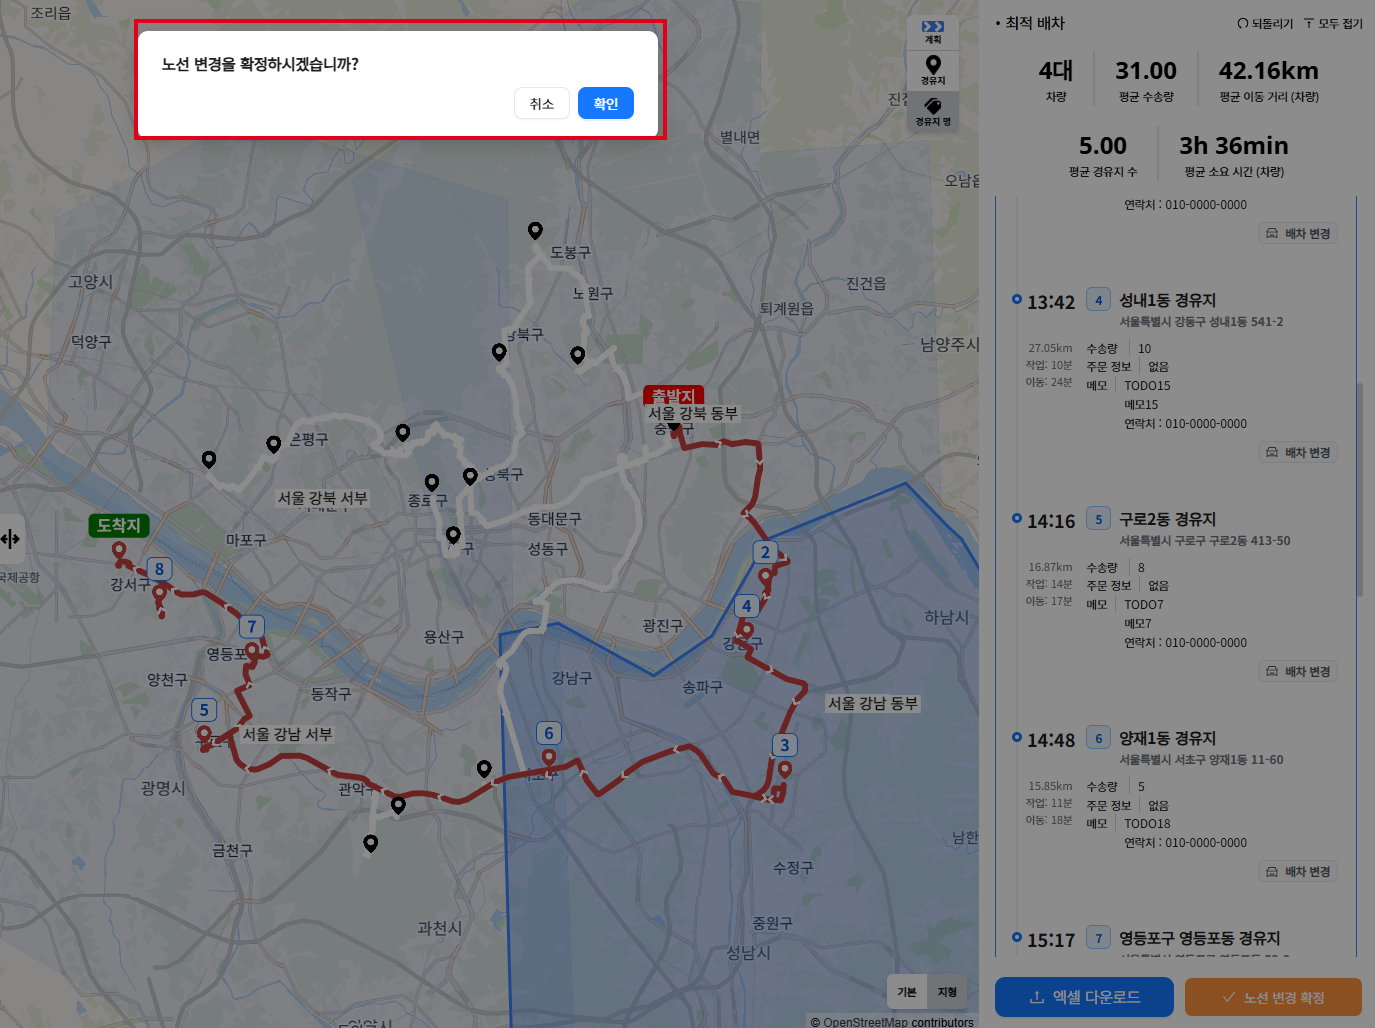Image resolution: width=1375 pixels, height=1028 pixels.
Task: Click 배차 변경 for 양재1동 경유지
Action: 1298,871
